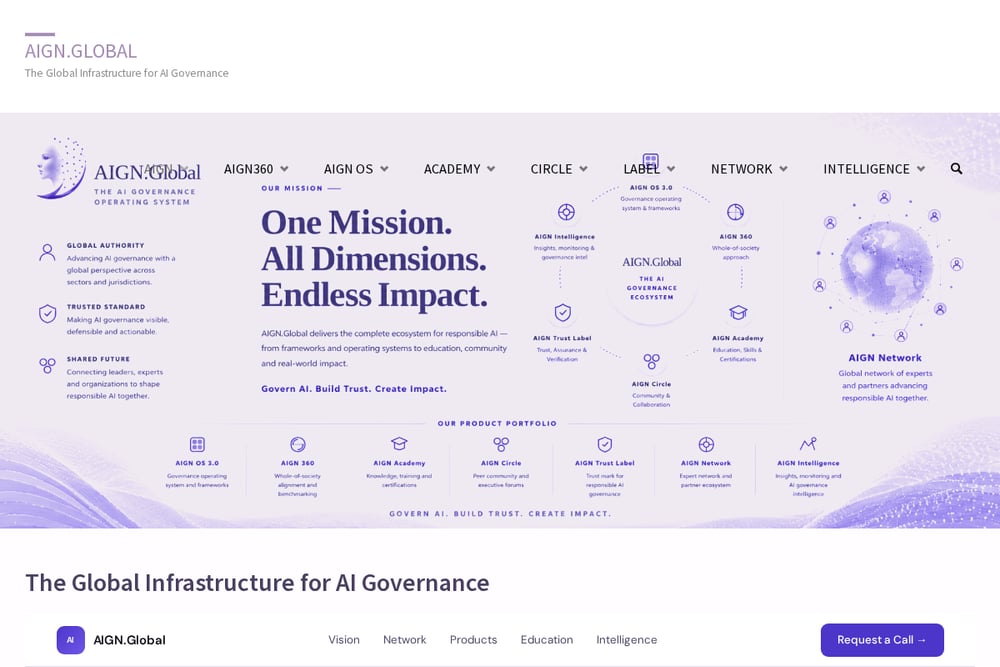Open the AIGN OS menu item

pyautogui.click(x=348, y=169)
